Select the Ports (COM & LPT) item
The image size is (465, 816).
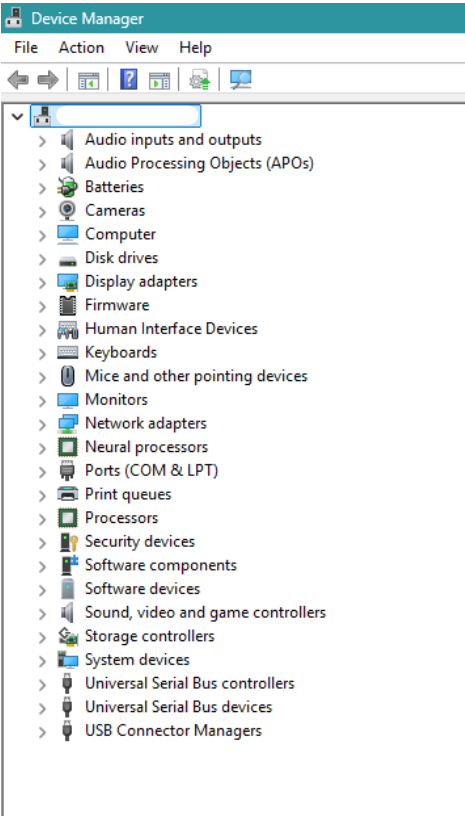[x=151, y=470]
